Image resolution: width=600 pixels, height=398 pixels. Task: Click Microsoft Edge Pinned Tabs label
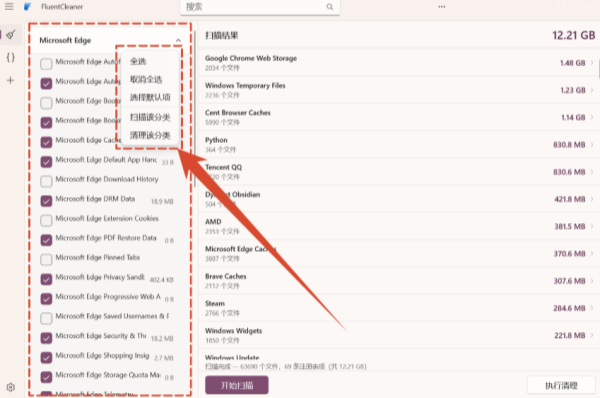(x=98, y=257)
